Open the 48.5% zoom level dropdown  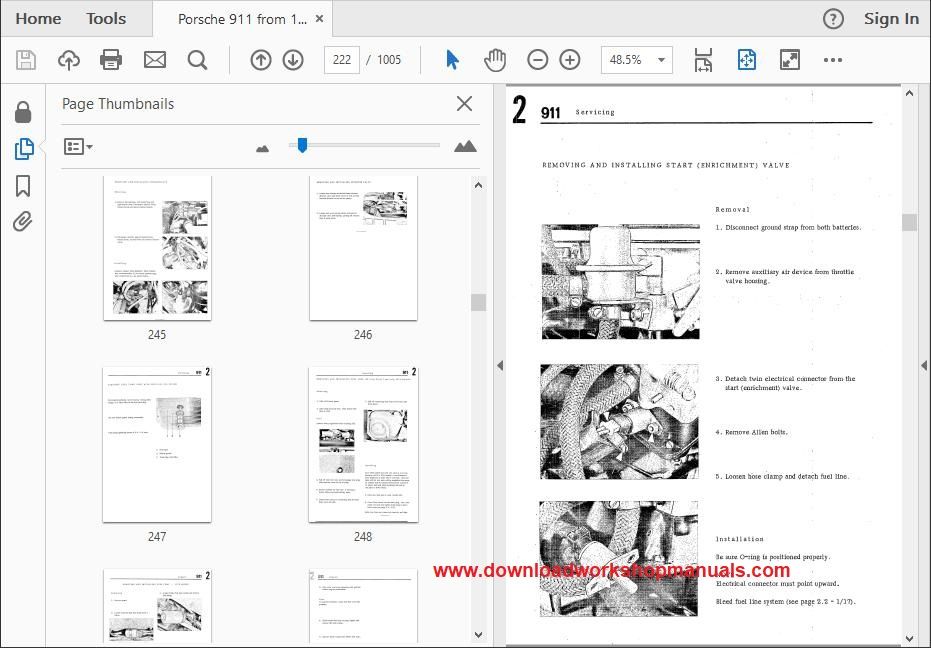pyautogui.click(x=636, y=60)
